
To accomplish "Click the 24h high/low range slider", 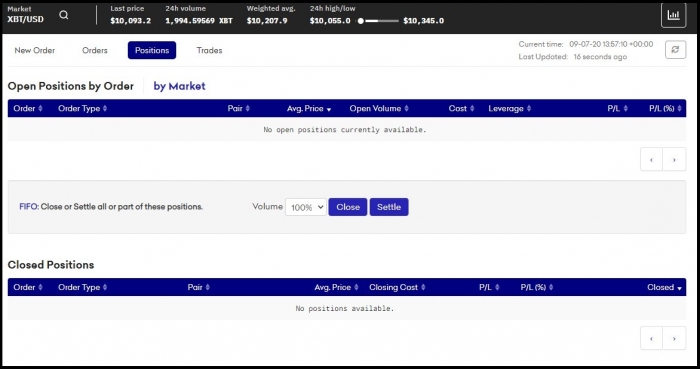I will tap(379, 21).
